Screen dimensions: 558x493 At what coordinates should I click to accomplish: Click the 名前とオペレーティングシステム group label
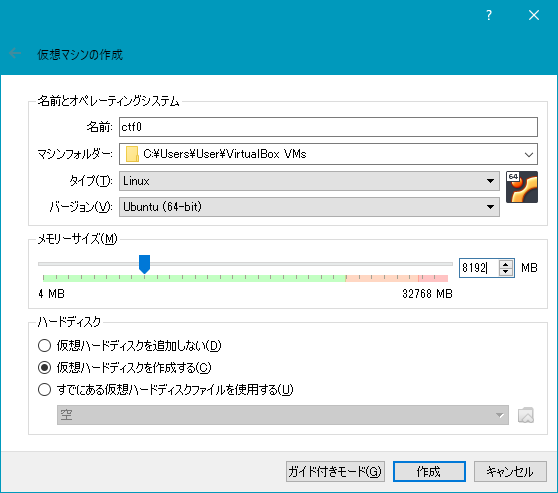(x=109, y=101)
